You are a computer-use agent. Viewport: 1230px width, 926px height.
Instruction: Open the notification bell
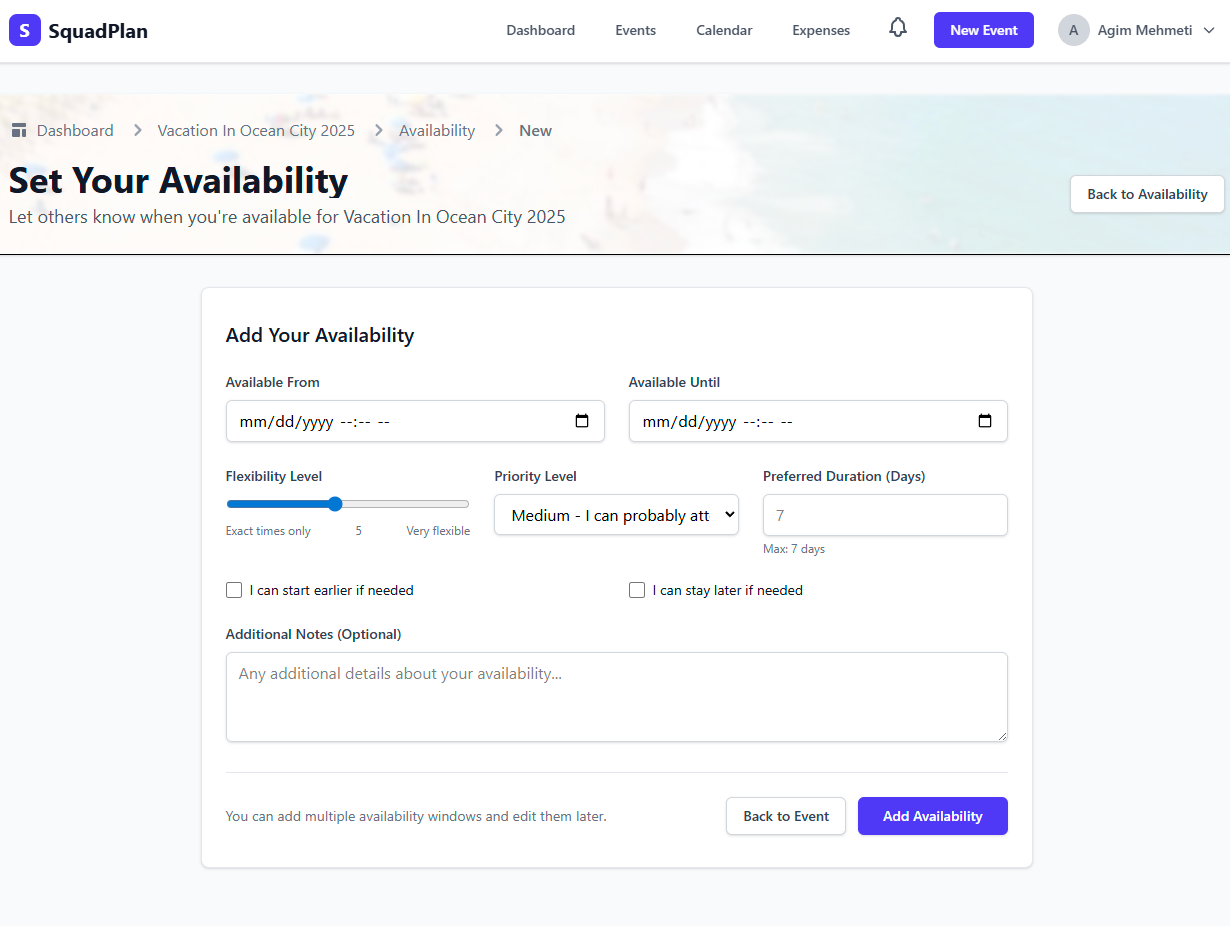(x=897, y=29)
